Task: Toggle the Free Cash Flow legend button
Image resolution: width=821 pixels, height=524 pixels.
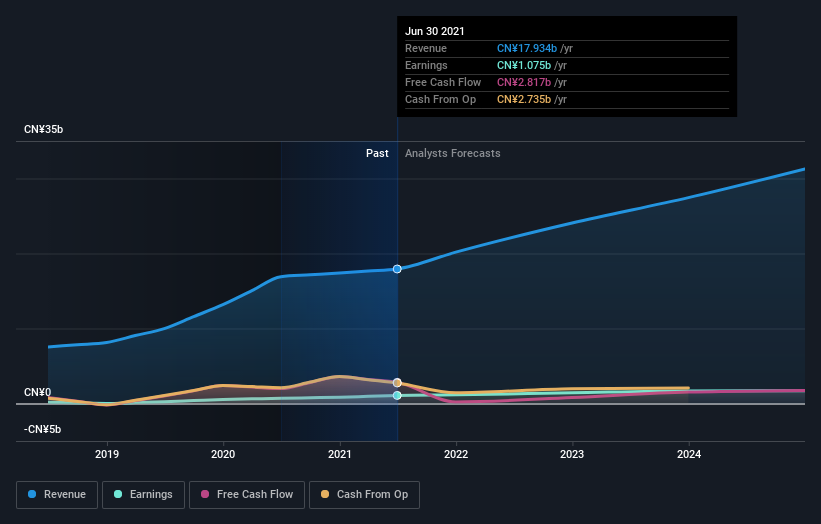Action: point(247,495)
